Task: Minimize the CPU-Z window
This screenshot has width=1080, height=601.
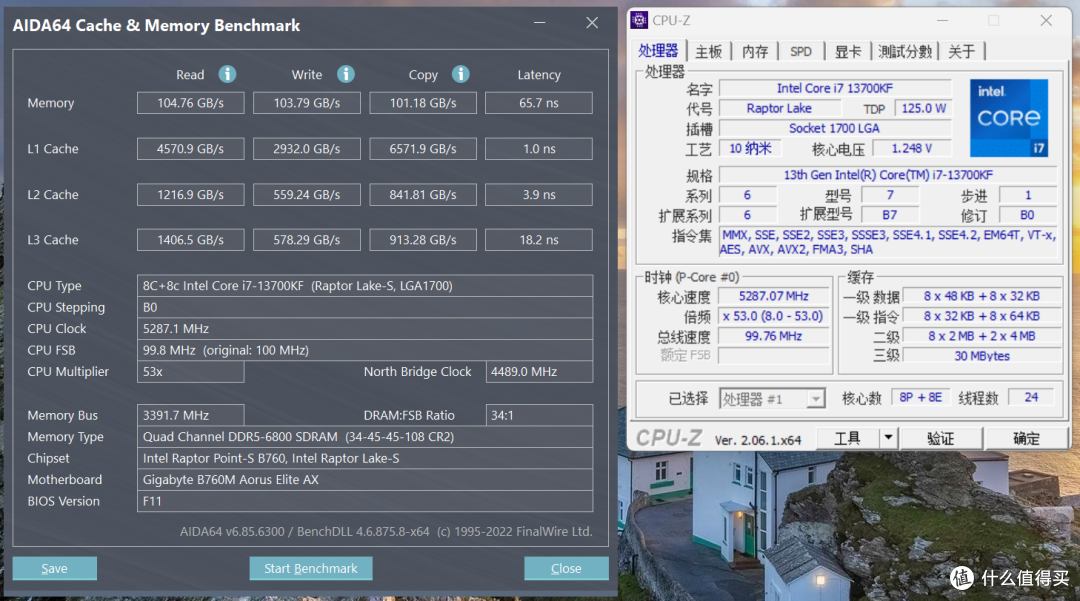Action: (x=942, y=21)
